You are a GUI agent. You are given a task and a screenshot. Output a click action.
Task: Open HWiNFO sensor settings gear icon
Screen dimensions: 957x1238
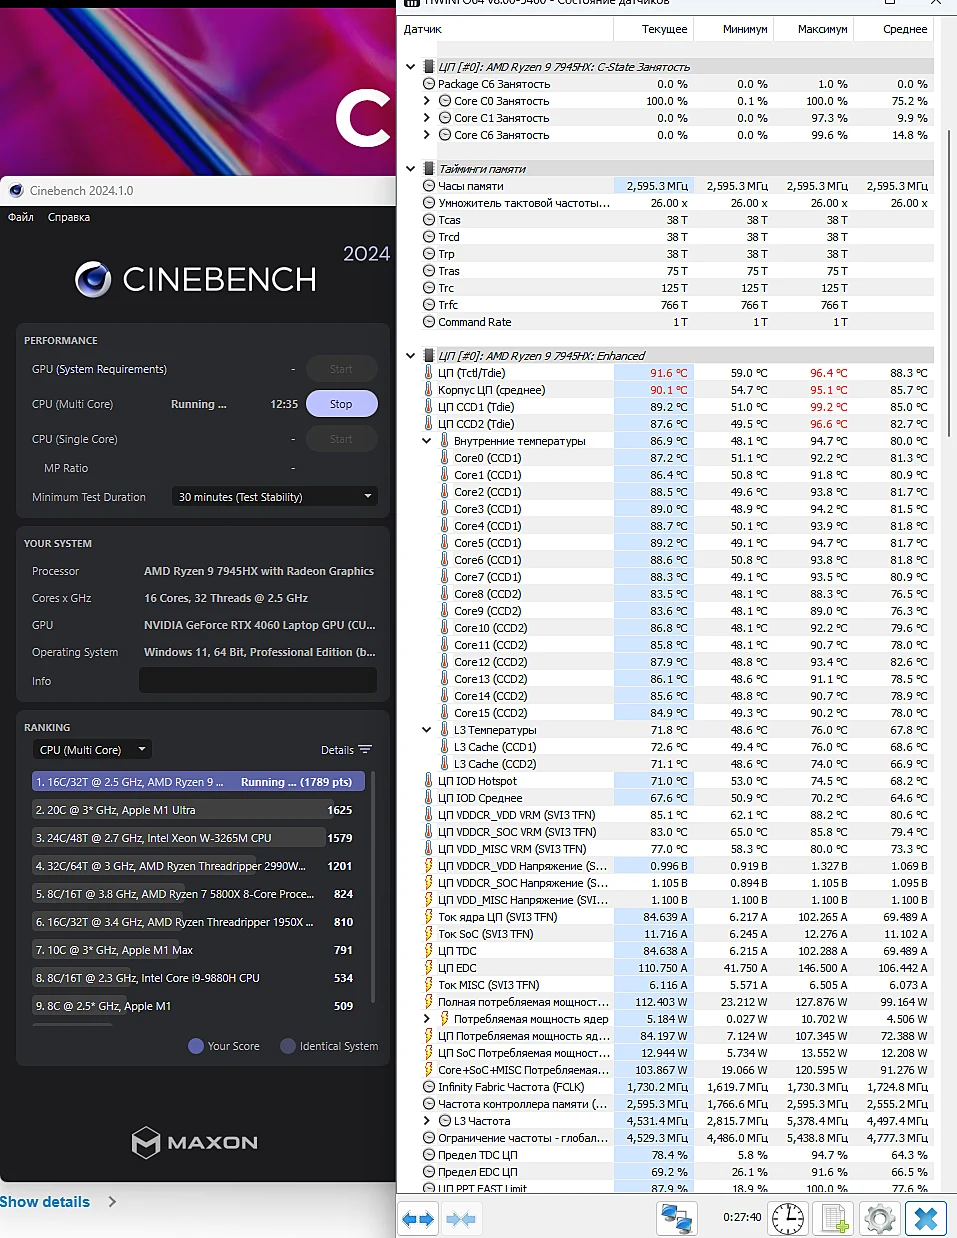[x=880, y=1219]
